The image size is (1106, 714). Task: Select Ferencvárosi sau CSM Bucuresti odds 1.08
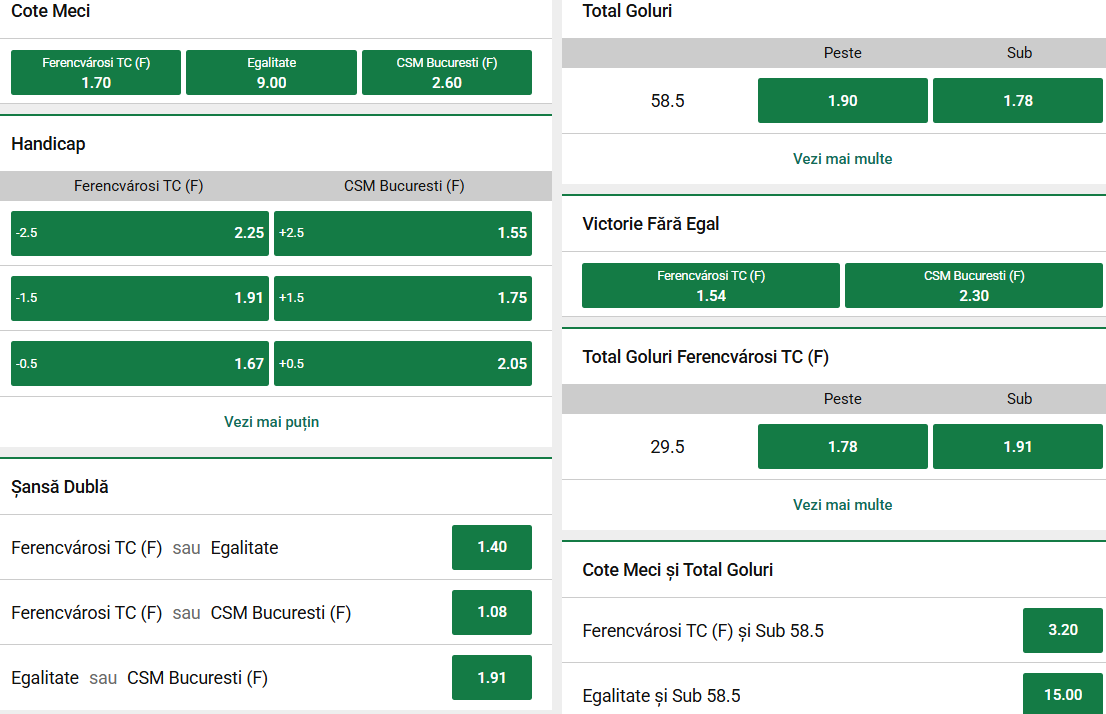tap(492, 612)
